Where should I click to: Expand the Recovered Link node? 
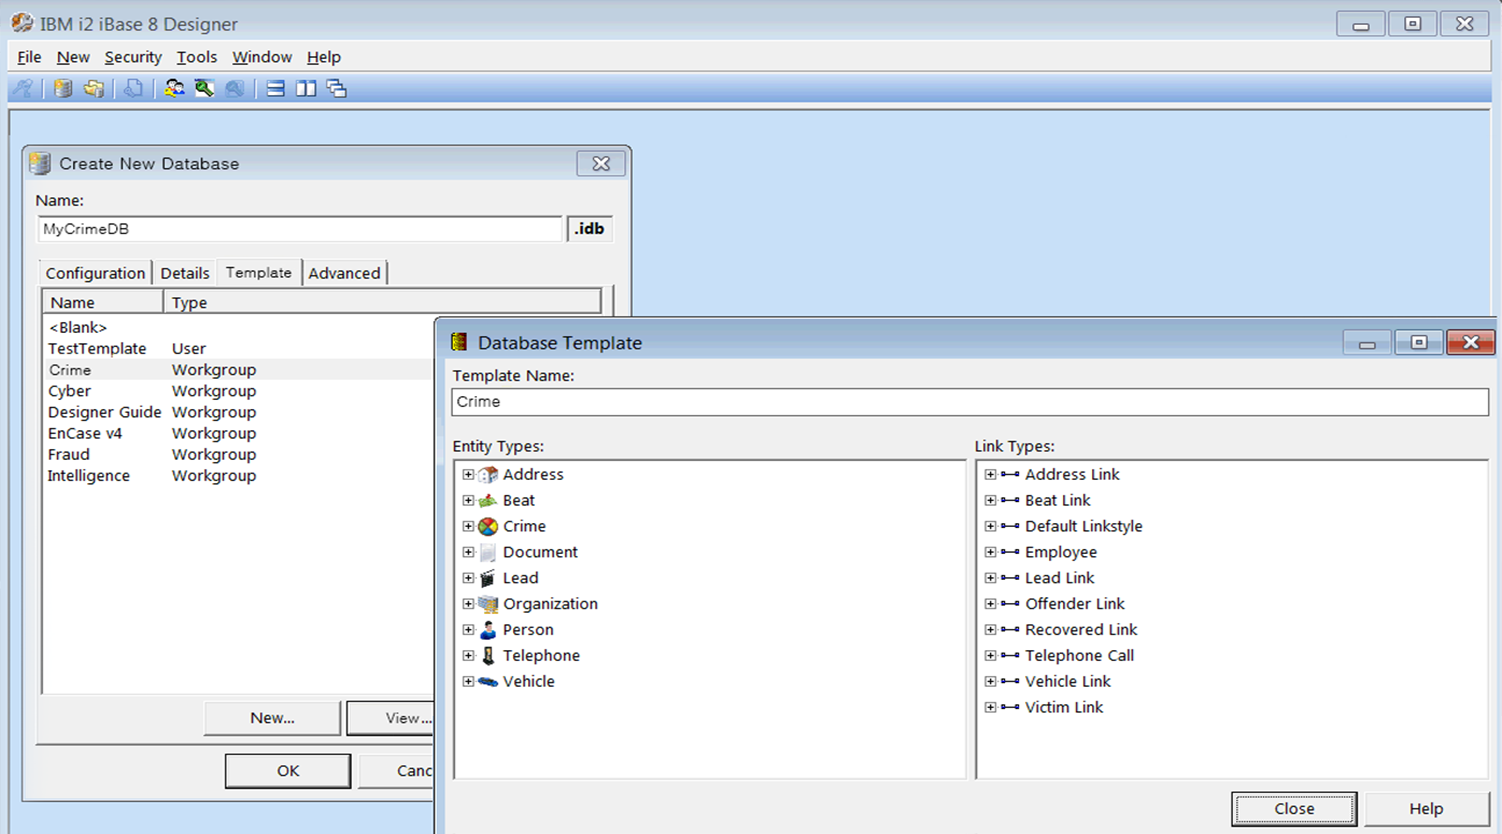pyautogui.click(x=990, y=630)
